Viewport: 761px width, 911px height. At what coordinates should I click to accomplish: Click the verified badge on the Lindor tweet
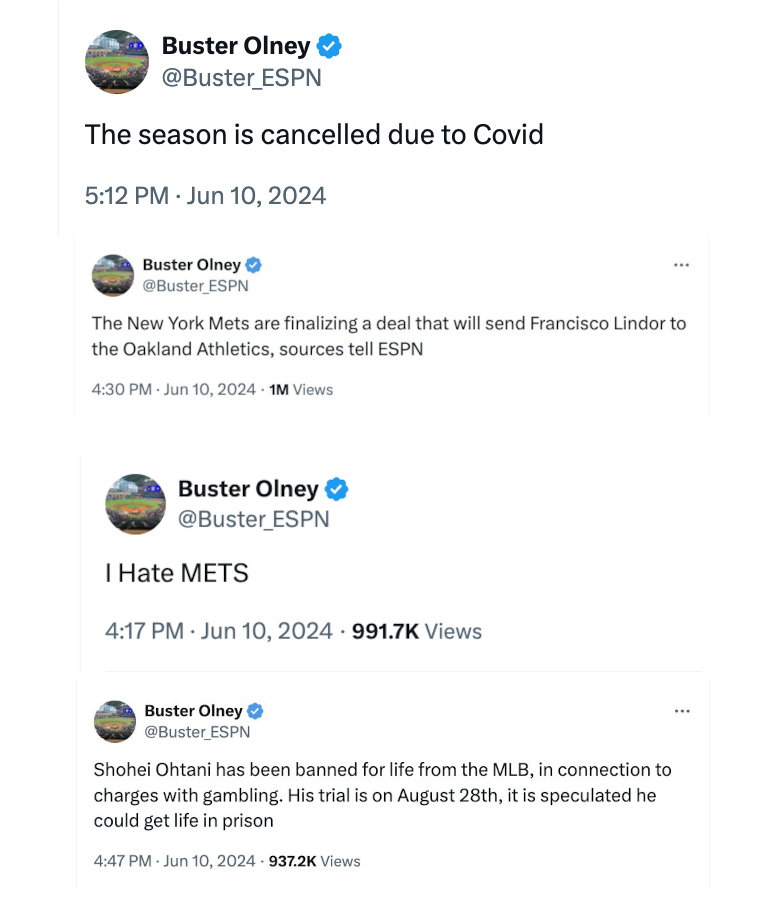coord(253,265)
